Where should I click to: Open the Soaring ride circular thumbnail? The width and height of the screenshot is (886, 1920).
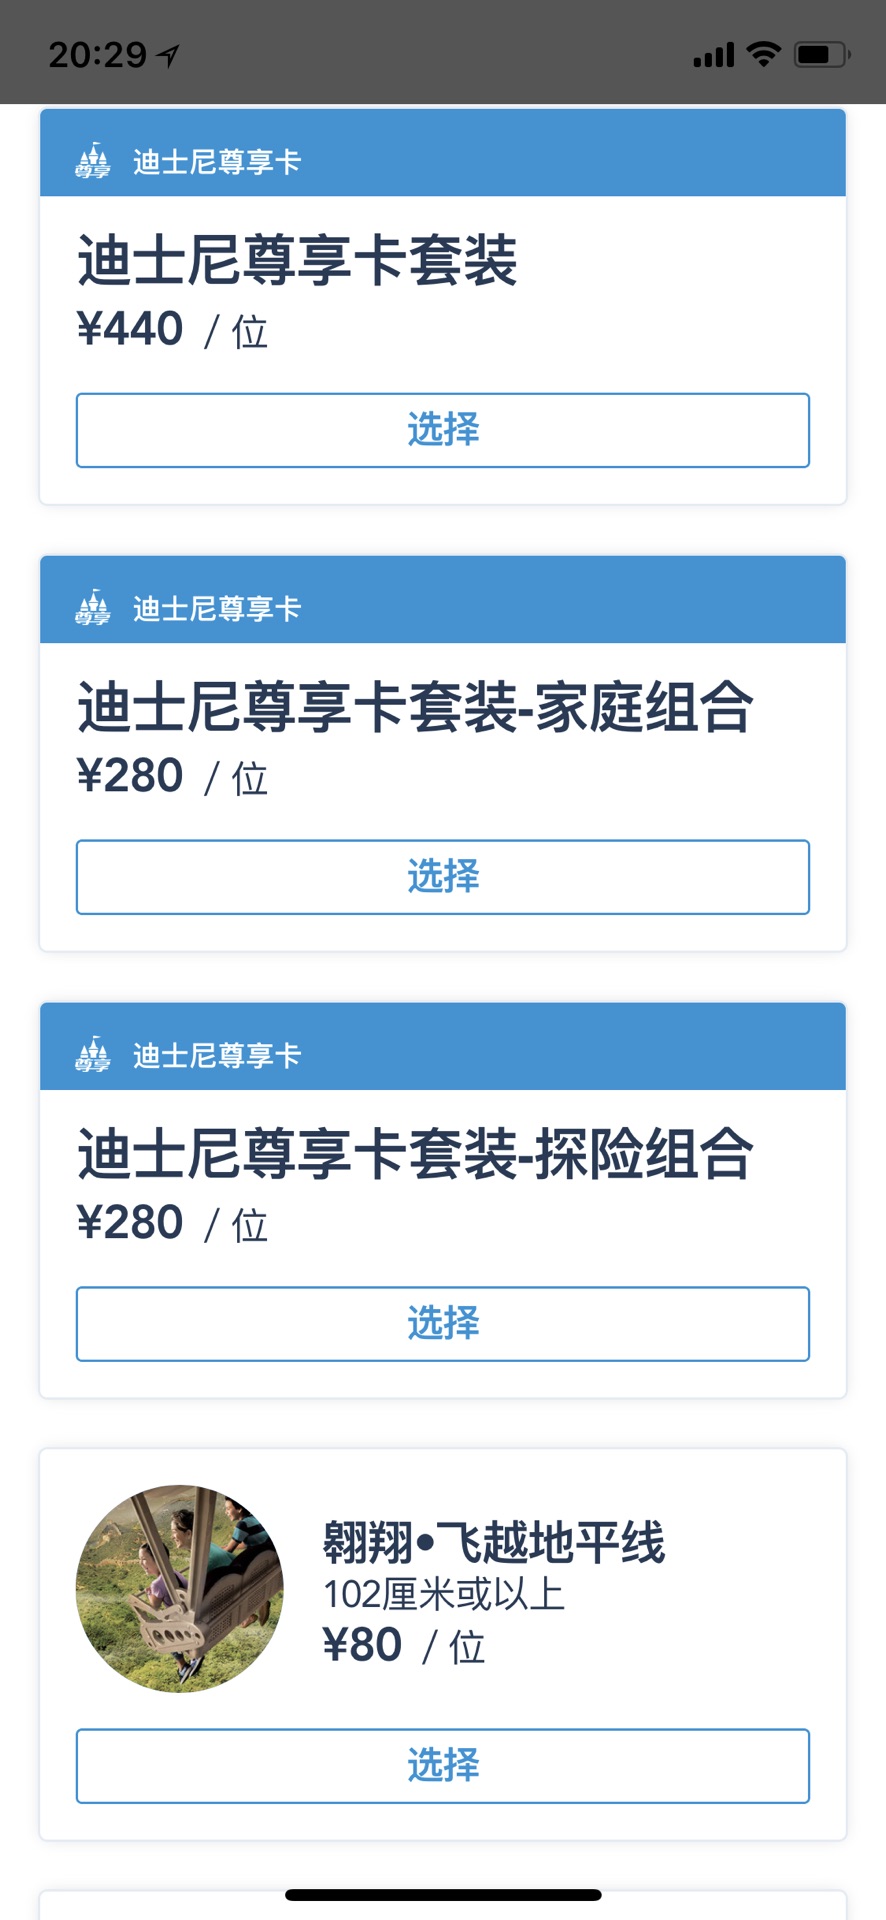click(x=180, y=1589)
